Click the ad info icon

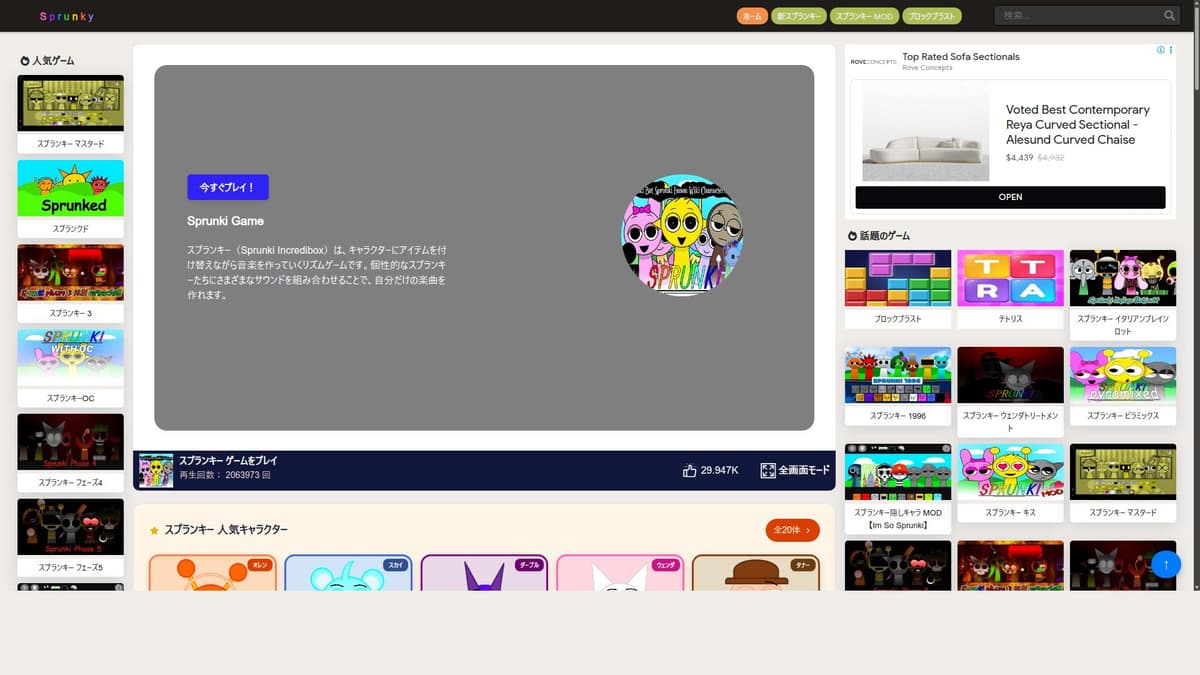1160,49
